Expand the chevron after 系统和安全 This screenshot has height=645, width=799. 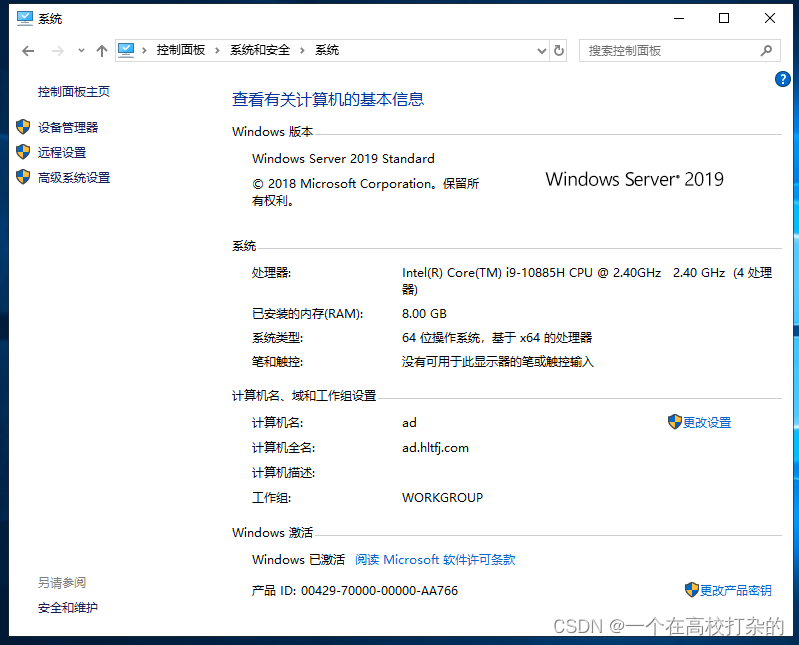(302, 50)
